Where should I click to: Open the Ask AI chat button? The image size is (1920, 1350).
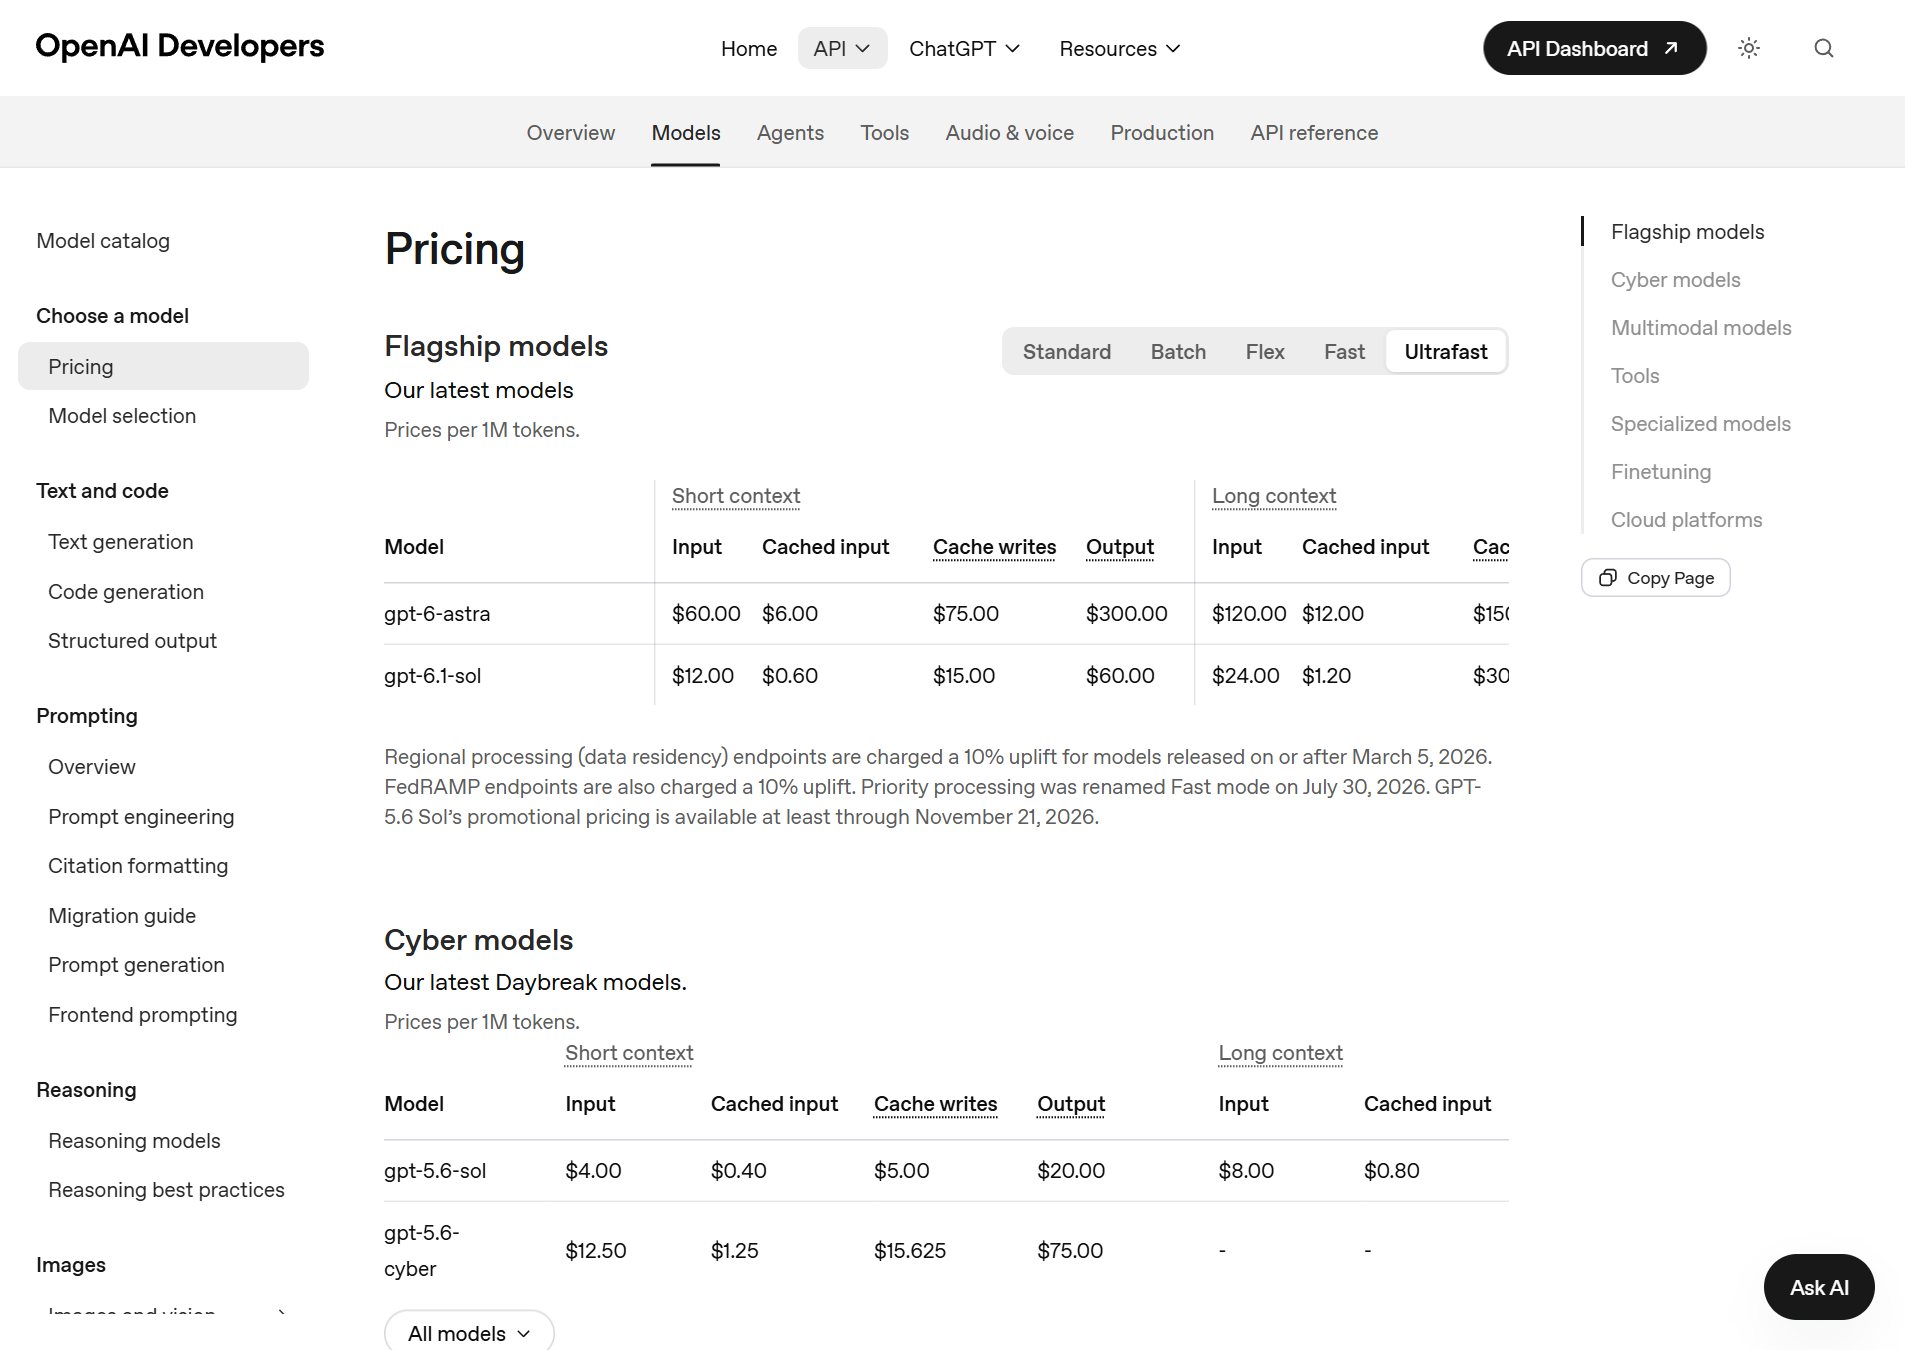[x=1819, y=1288]
